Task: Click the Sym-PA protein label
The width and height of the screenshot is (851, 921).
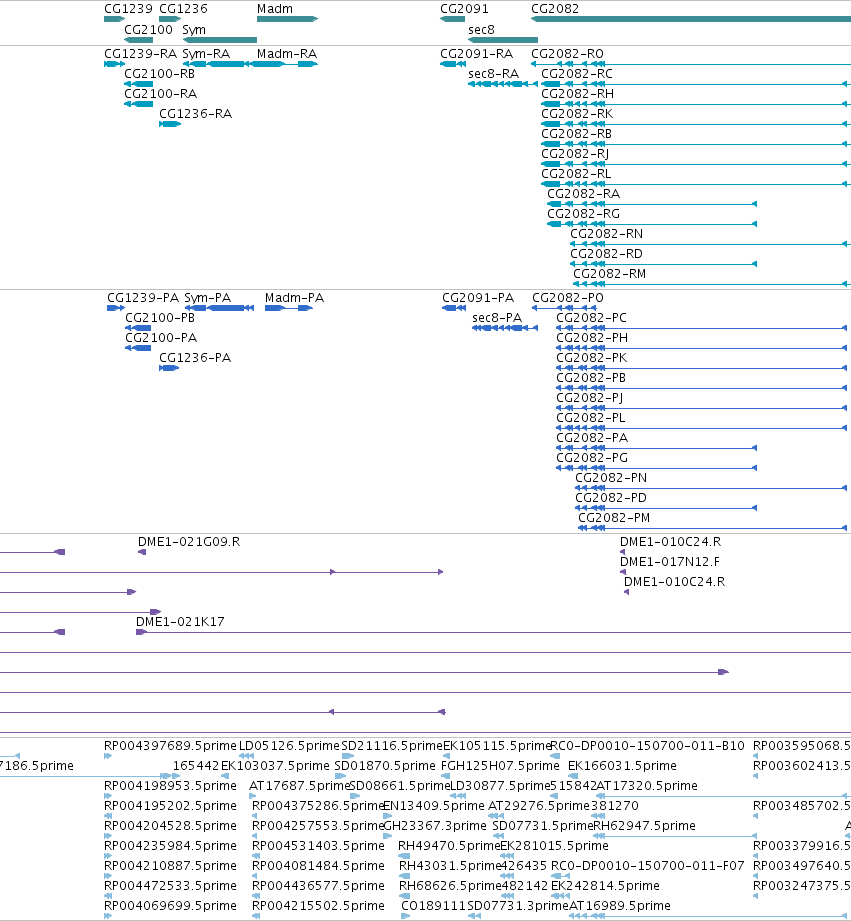Action: (207, 298)
